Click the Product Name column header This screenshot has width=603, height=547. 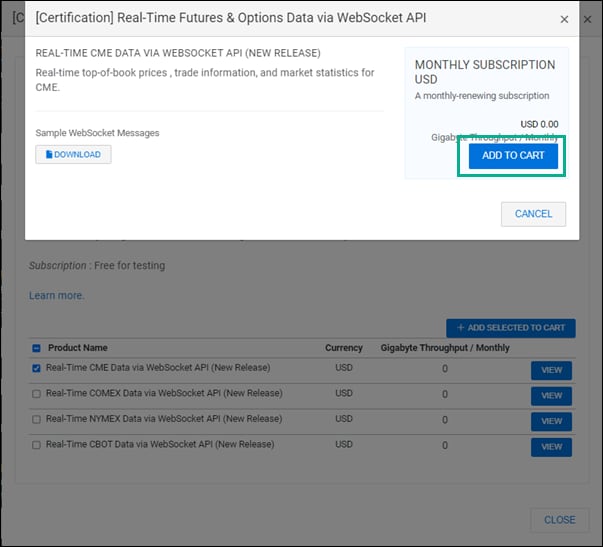click(78, 348)
